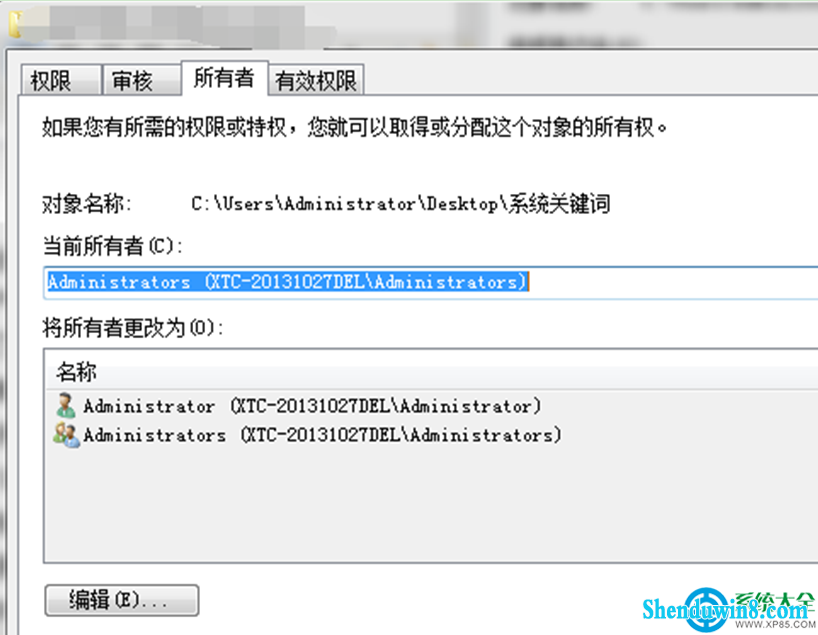The image size is (818, 635).
Task: Choose Administrators (XTC-20131027DEL\Administrators) list entry text
Action: [322, 435]
